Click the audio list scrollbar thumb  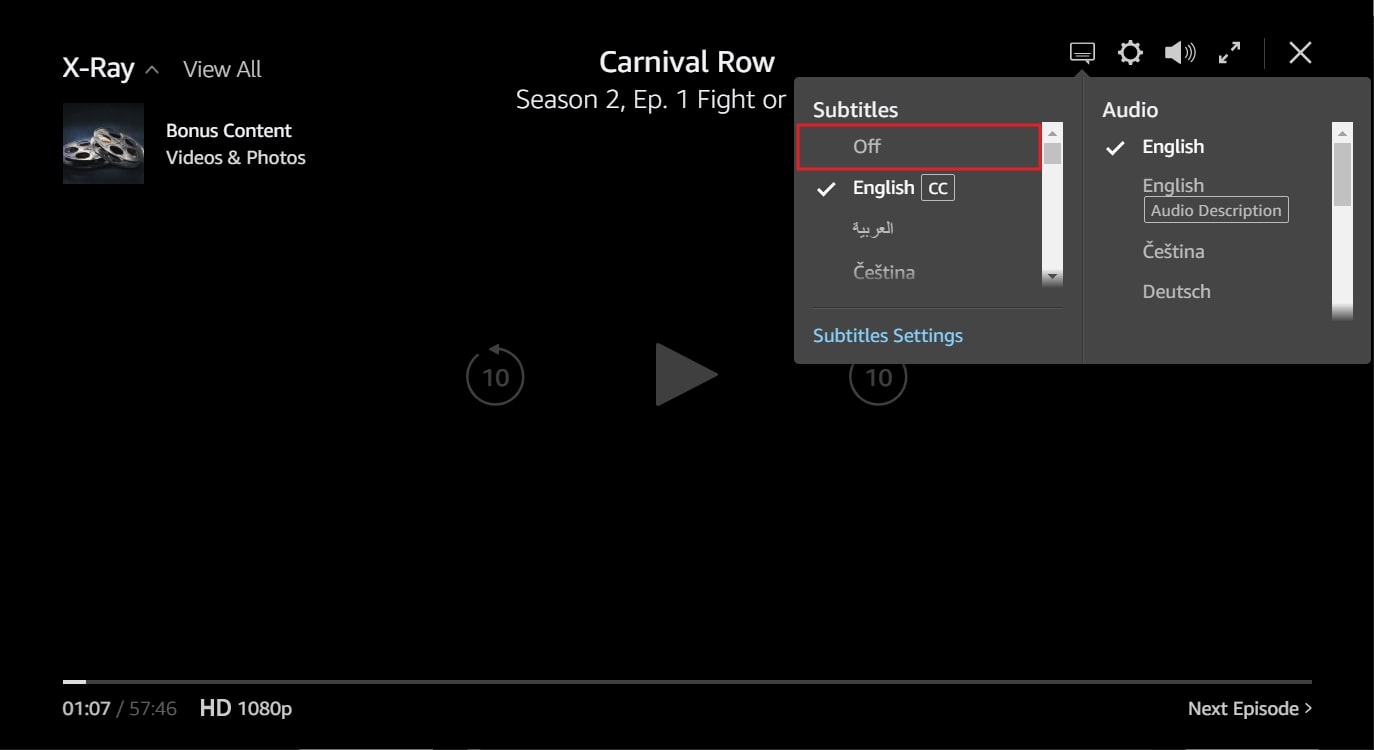(1342, 175)
